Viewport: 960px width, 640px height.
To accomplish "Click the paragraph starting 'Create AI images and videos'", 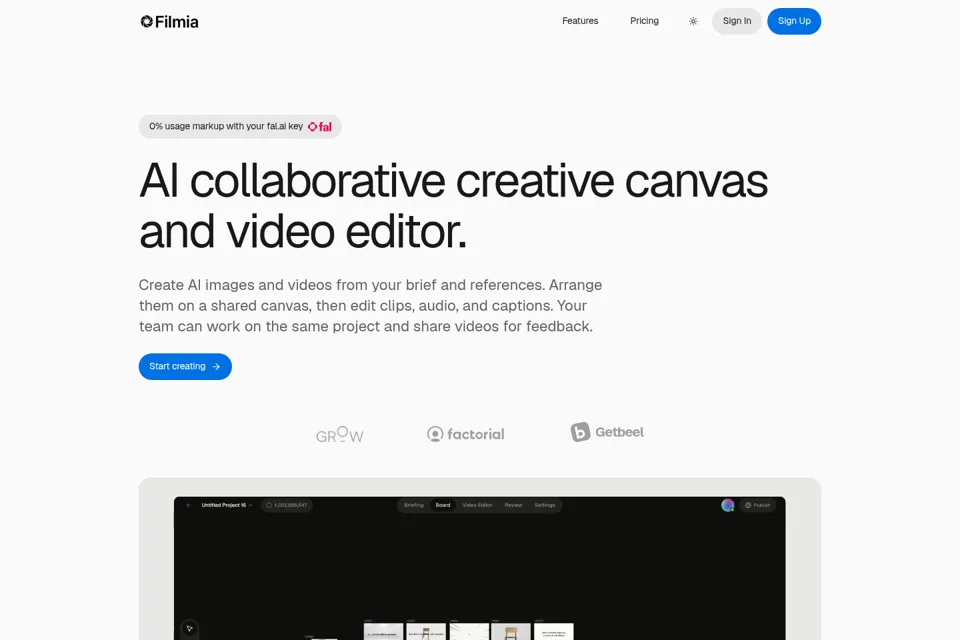I will 370,306.
